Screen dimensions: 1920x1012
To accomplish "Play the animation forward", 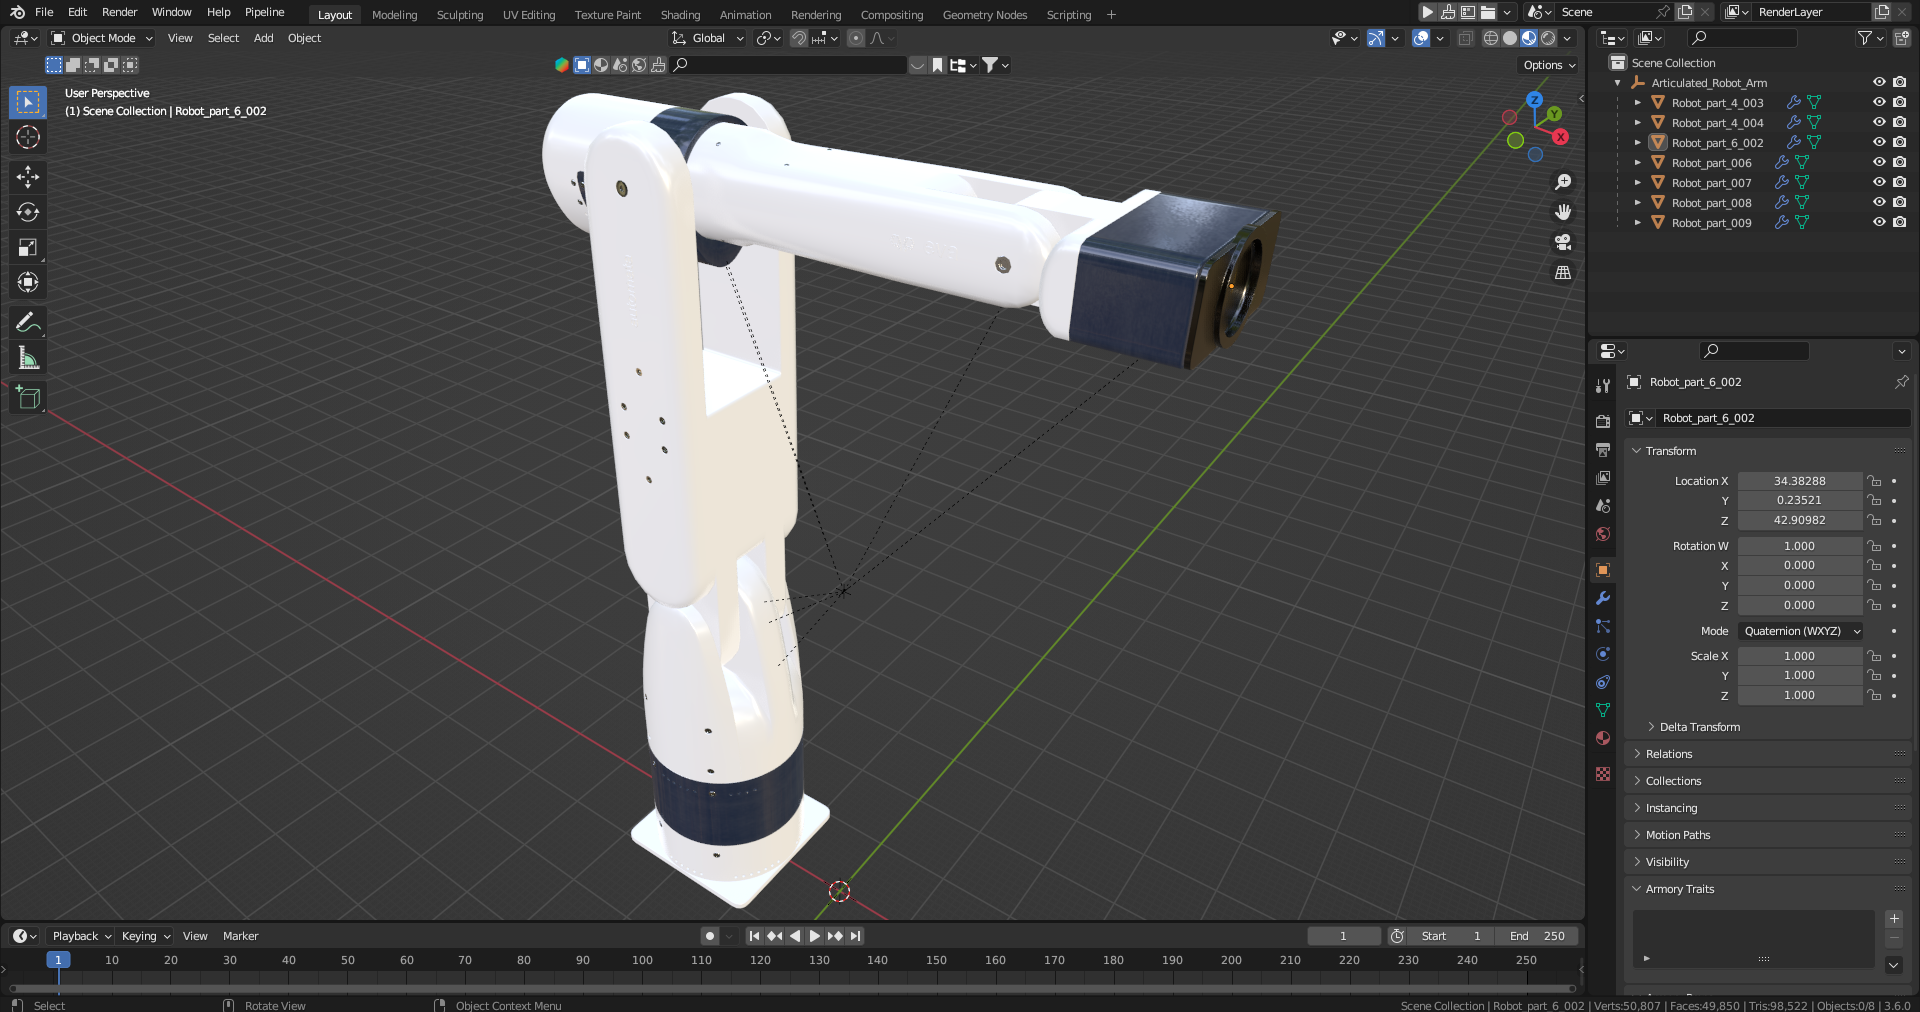I will tap(814, 936).
